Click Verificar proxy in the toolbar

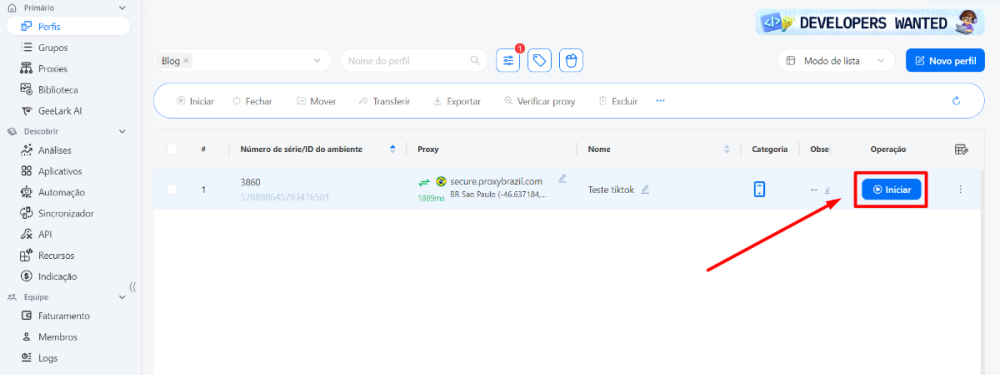click(540, 101)
